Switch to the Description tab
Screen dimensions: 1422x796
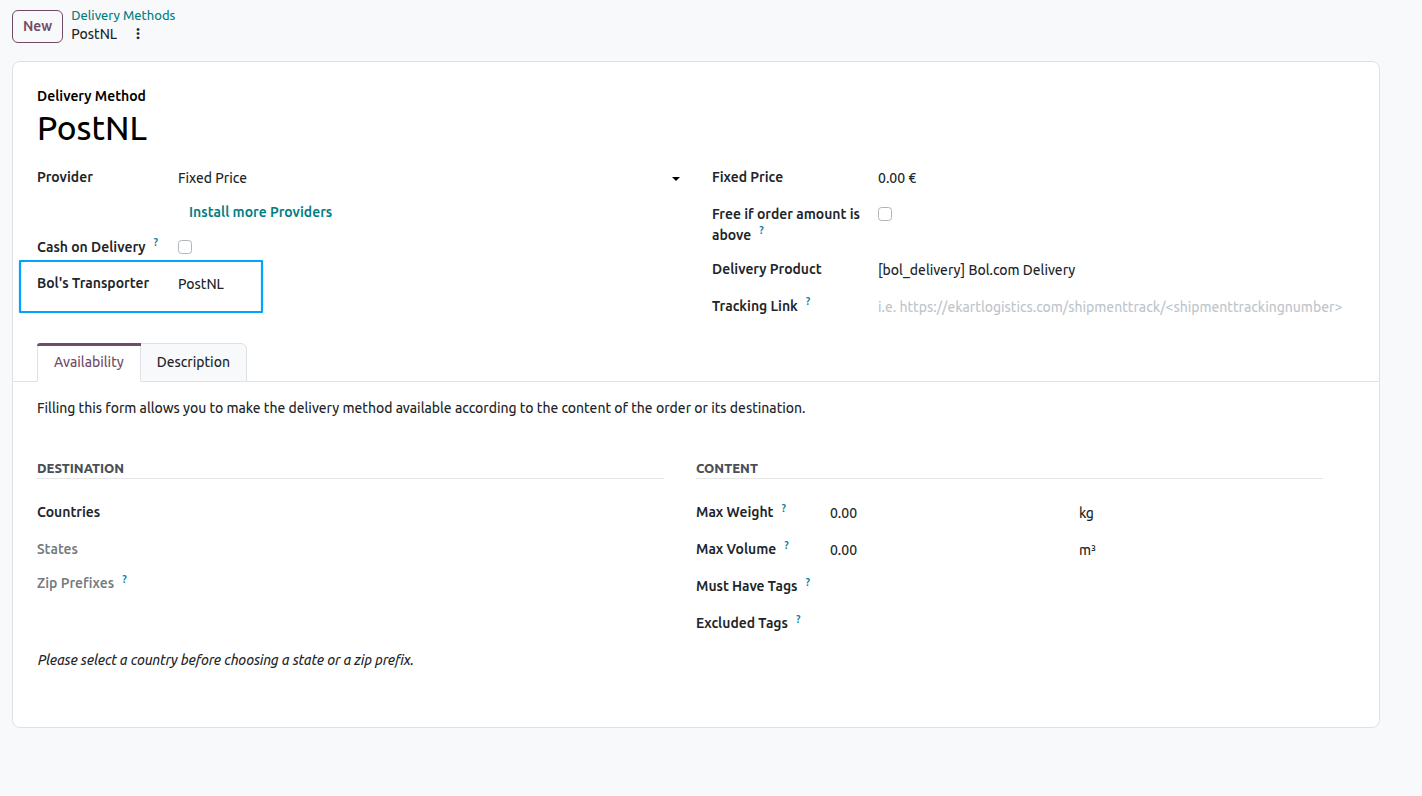pyautogui.click(x=193, y=362)
